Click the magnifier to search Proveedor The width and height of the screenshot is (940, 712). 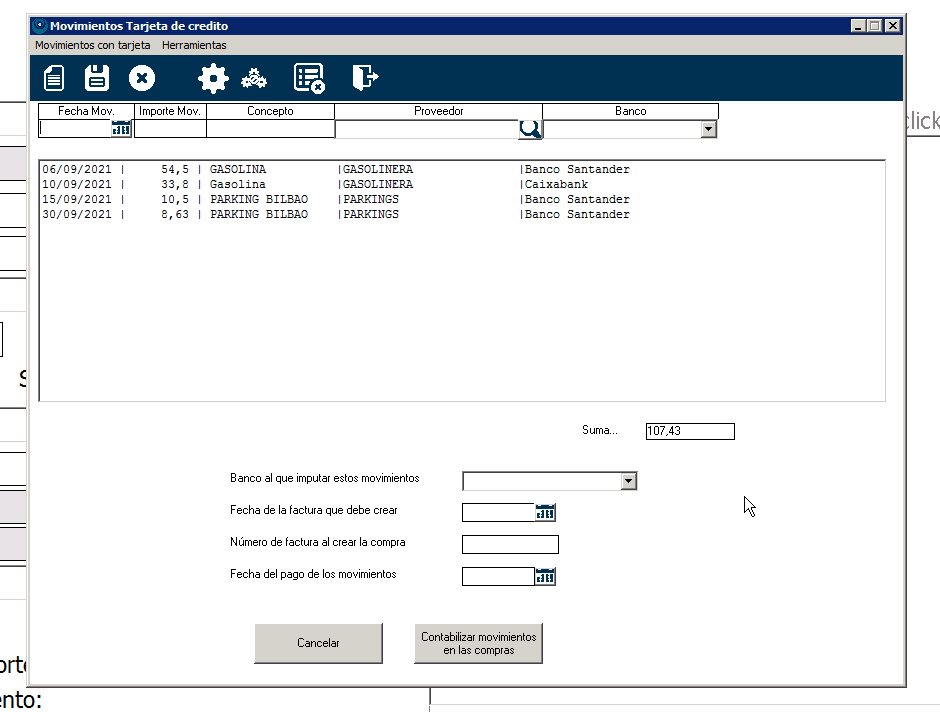(x=529, y=129)
